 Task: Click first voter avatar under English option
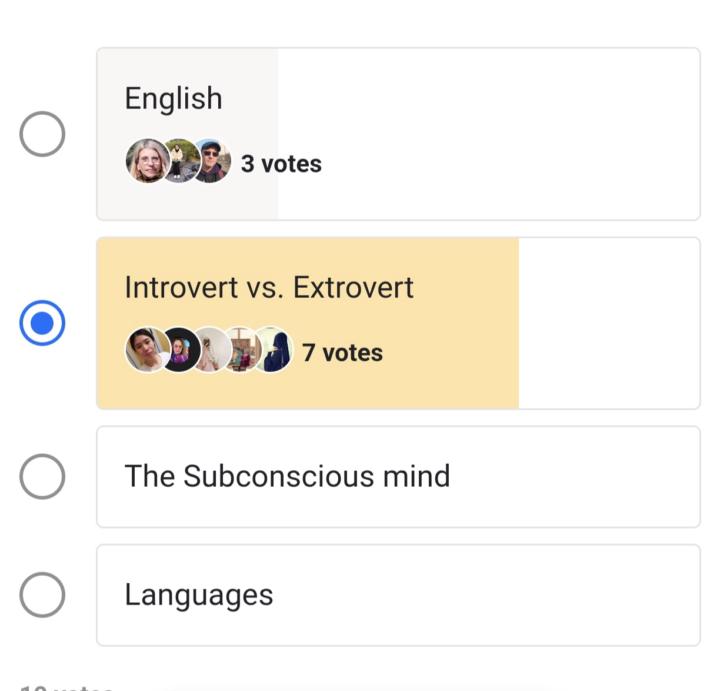pyautogui.click(x=146, y=162)
